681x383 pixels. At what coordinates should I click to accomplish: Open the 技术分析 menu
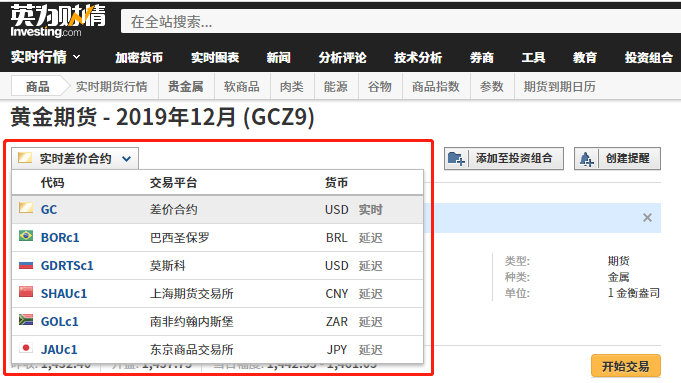coord(418,57)
